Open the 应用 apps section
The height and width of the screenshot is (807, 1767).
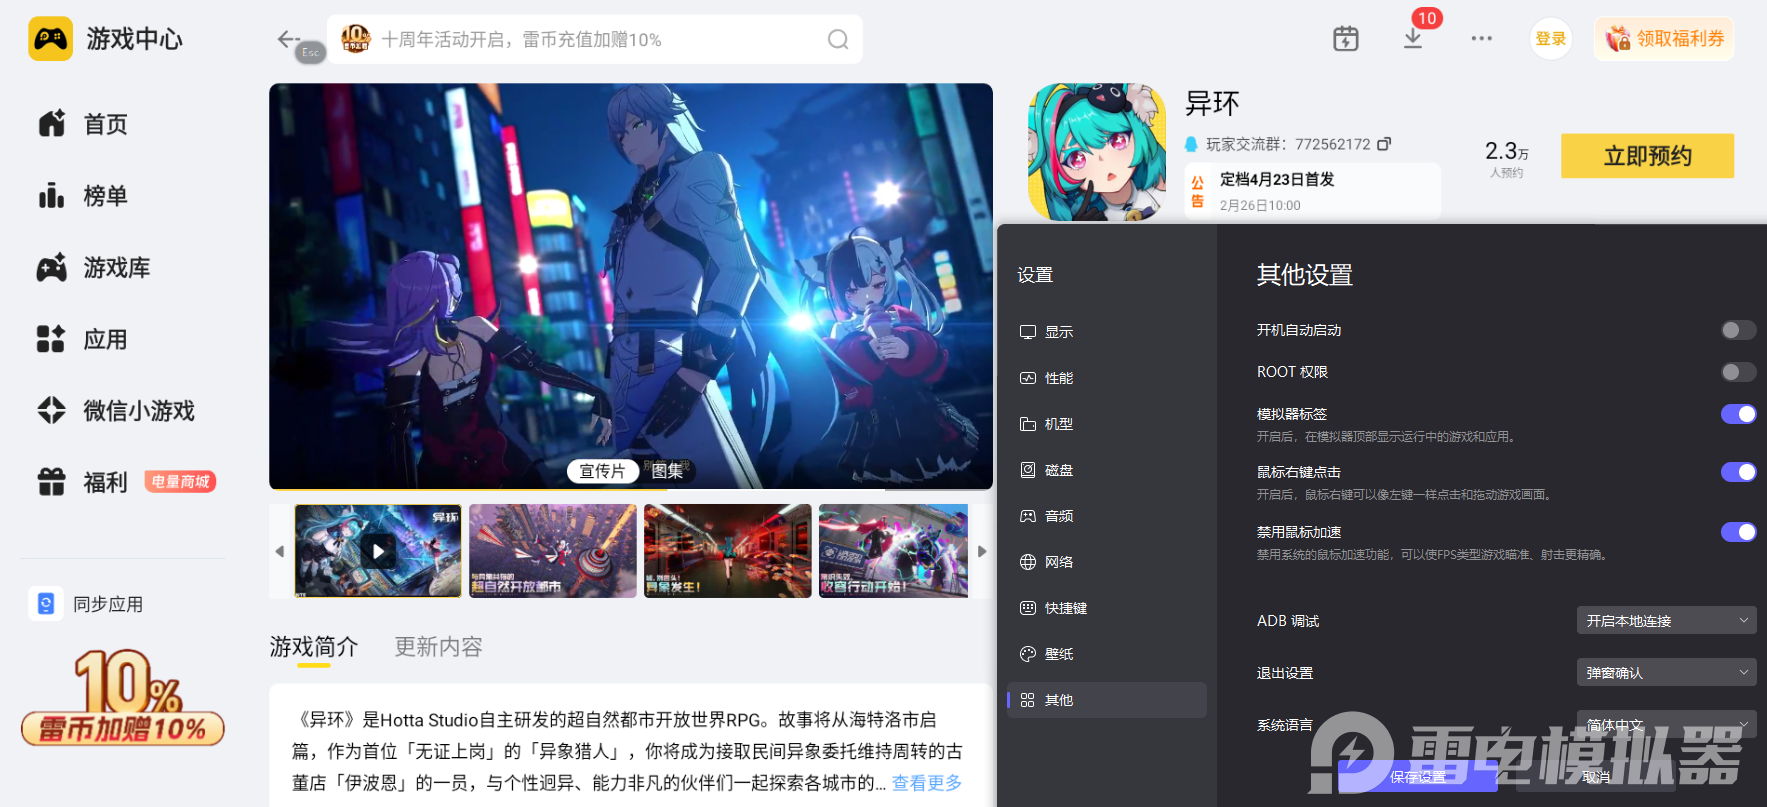(x=84, y=340)
